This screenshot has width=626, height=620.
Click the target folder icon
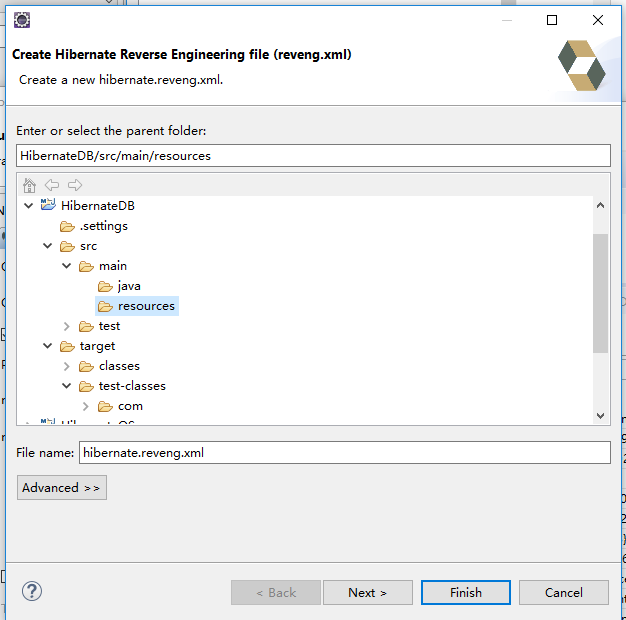point(67,347)
